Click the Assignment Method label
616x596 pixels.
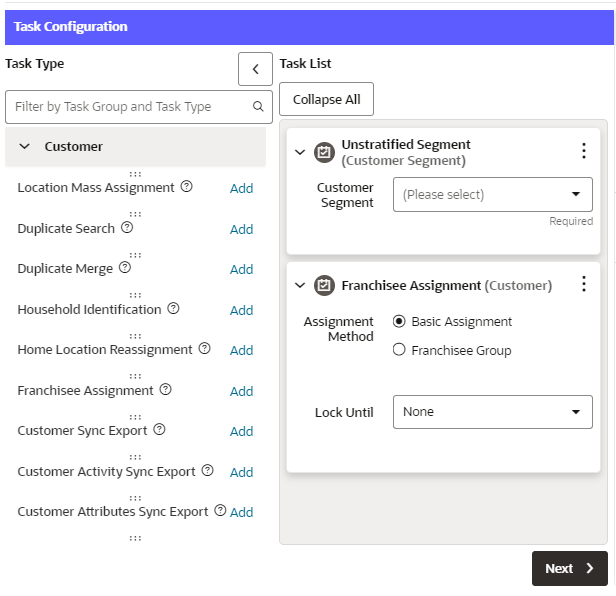tap(338, 329)
